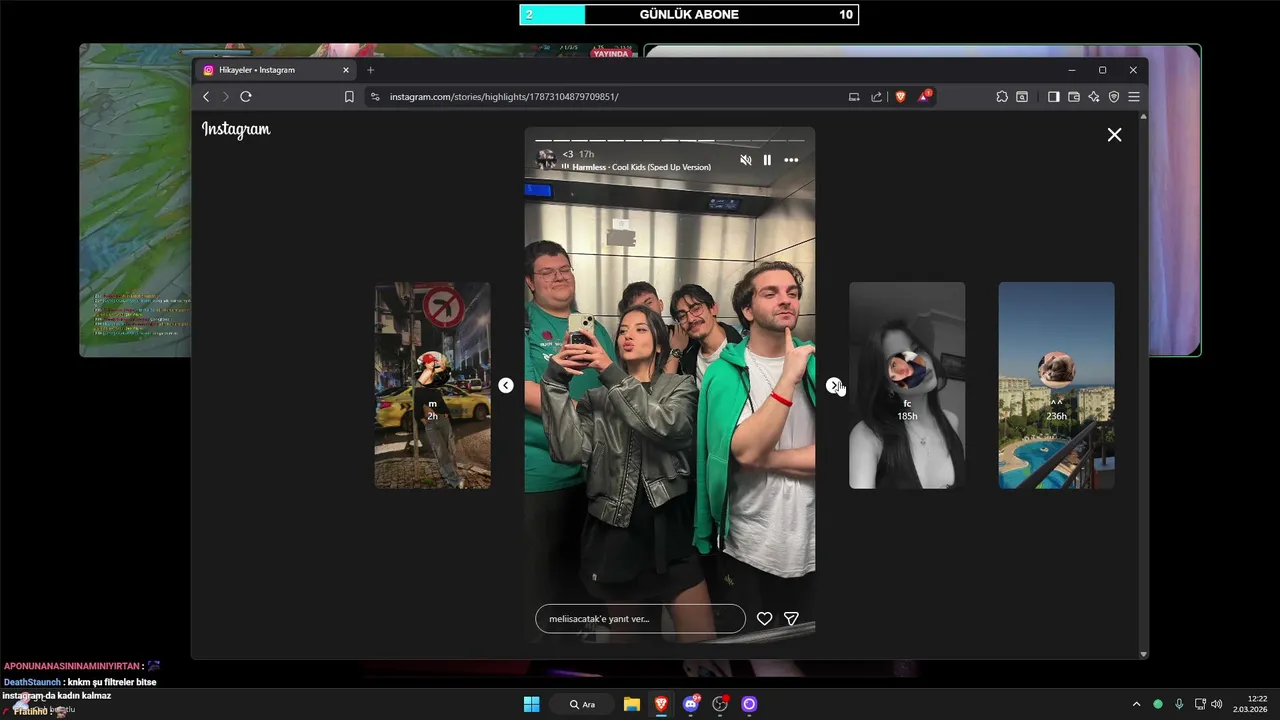
Task: Pause the playing story
Action: (x=767, y=160)
